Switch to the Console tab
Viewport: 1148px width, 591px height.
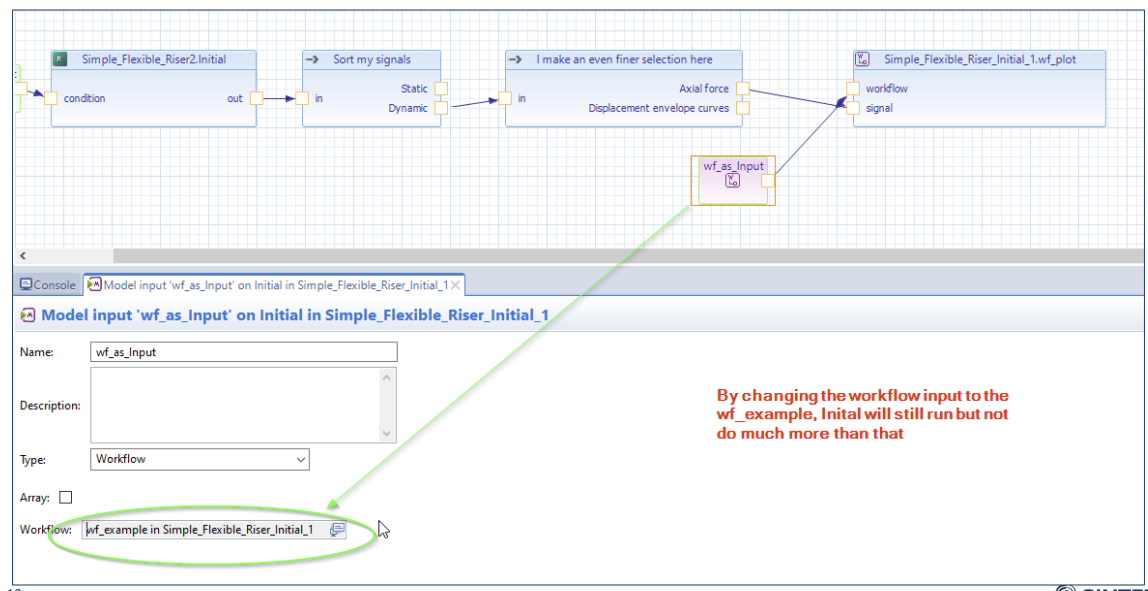tap(48, 285)
